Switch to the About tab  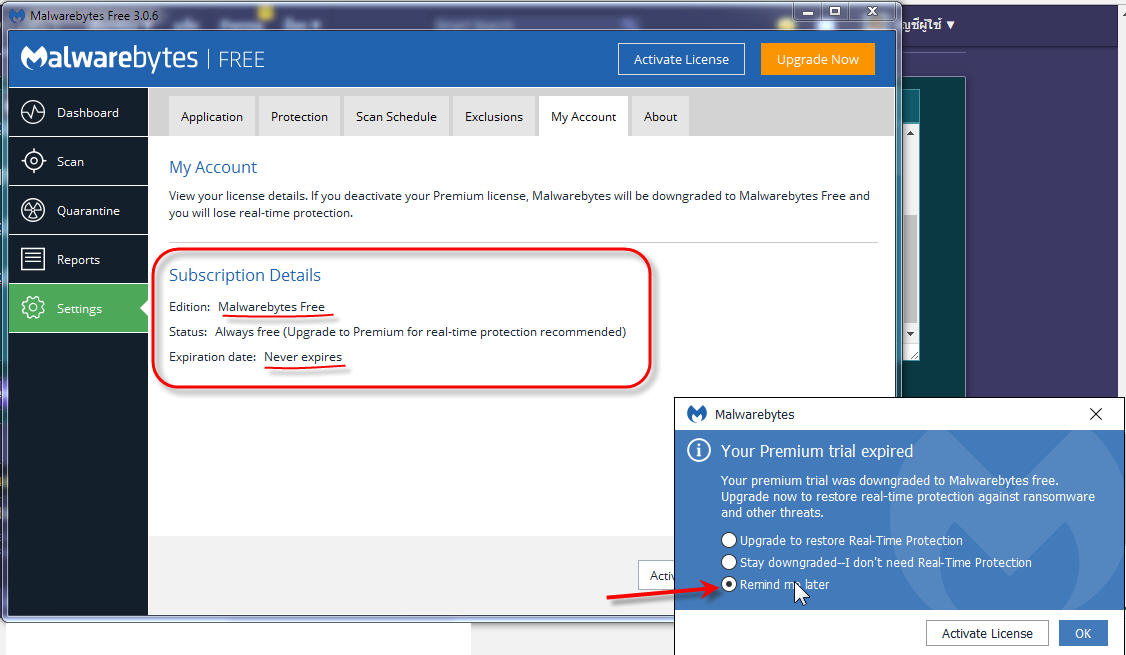coord(661,116)
